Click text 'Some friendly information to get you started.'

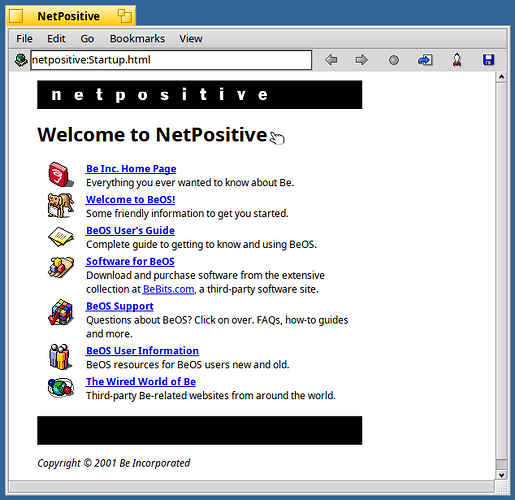pyautogui.click(x=187, y=213)
